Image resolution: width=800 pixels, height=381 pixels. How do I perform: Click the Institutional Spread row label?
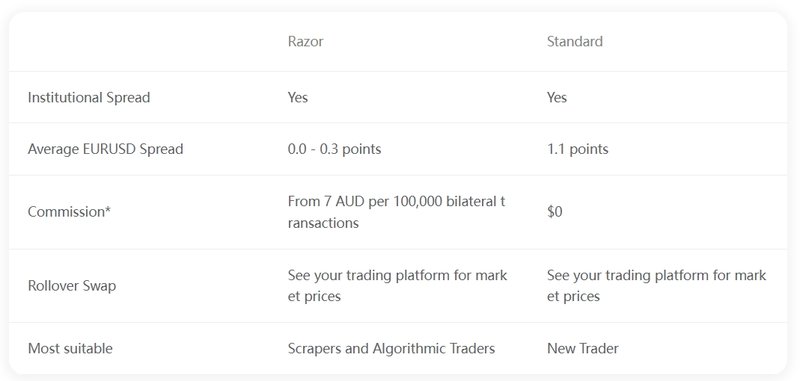(x=89, y=97)
